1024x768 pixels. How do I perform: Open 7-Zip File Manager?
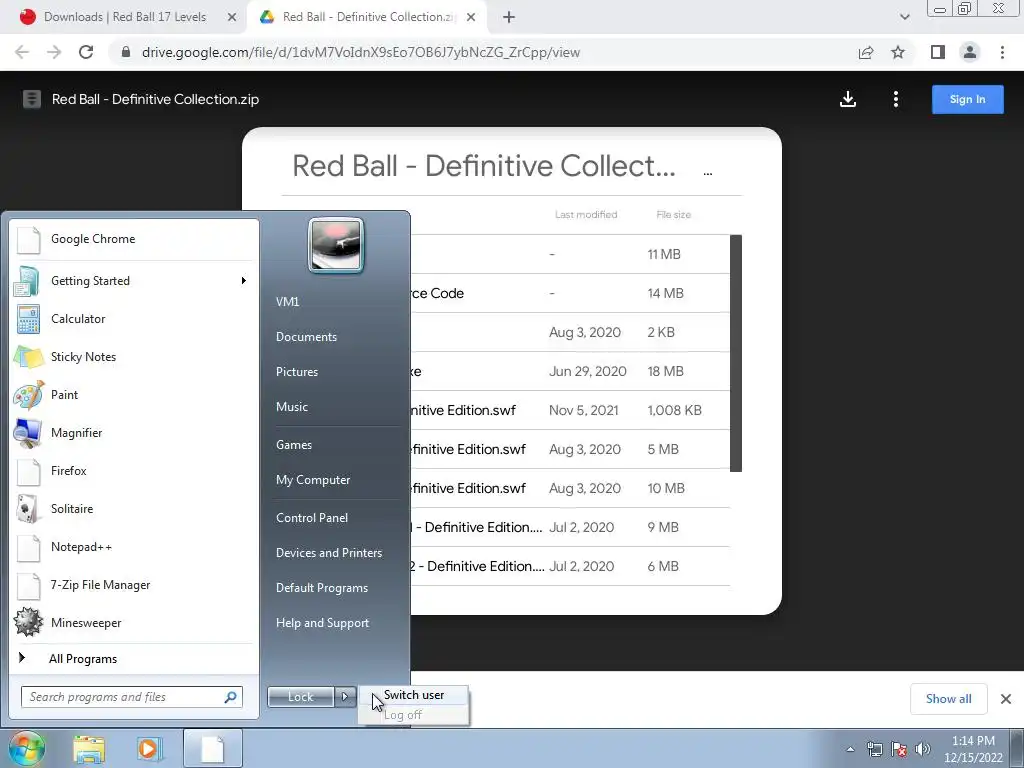tap(134, 584)
